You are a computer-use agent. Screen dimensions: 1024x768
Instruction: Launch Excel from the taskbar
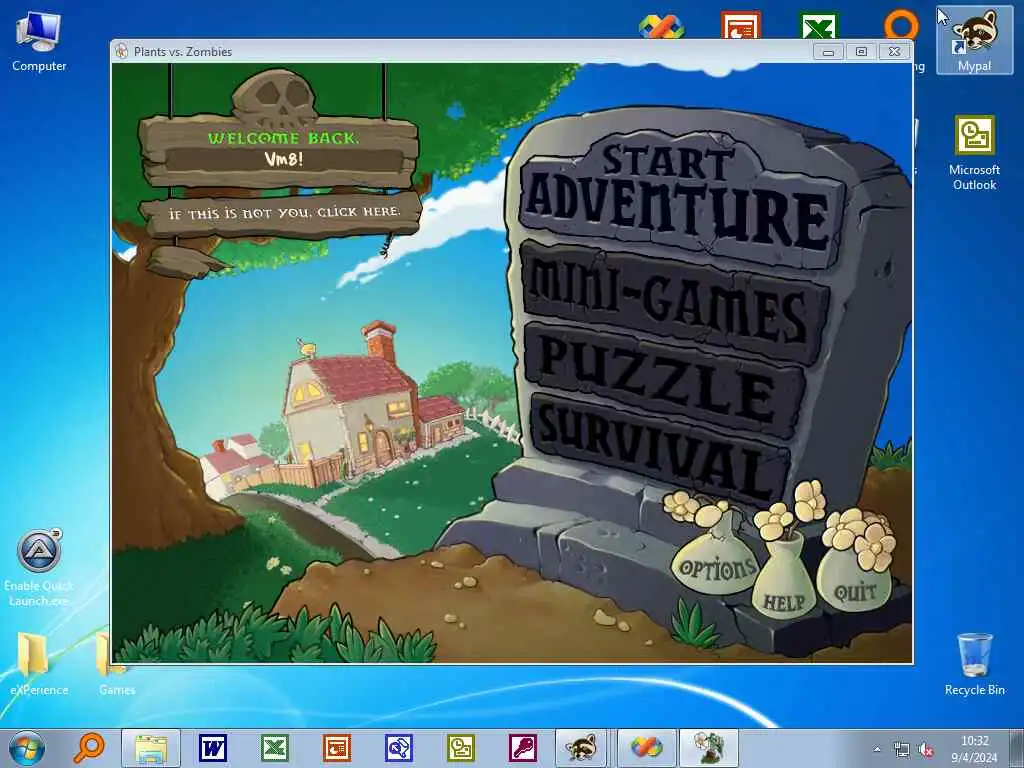(x=275, y=748)
